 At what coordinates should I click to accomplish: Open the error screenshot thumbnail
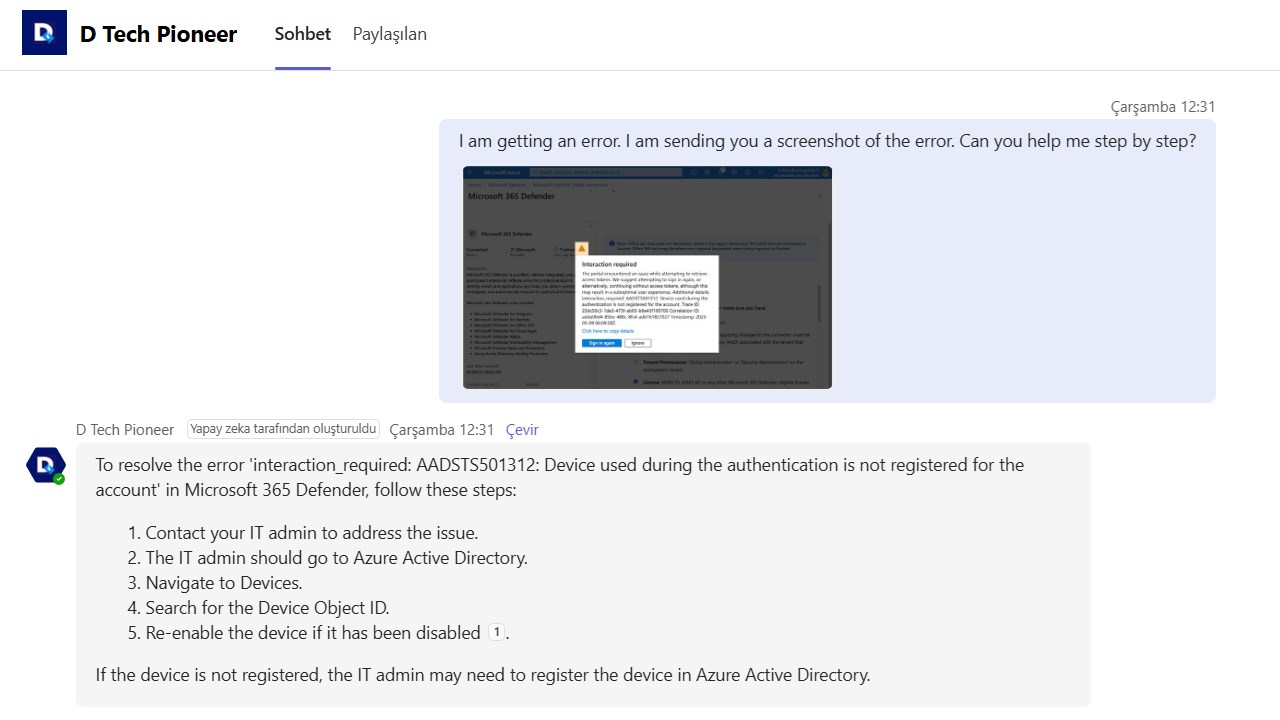[647, 277]
